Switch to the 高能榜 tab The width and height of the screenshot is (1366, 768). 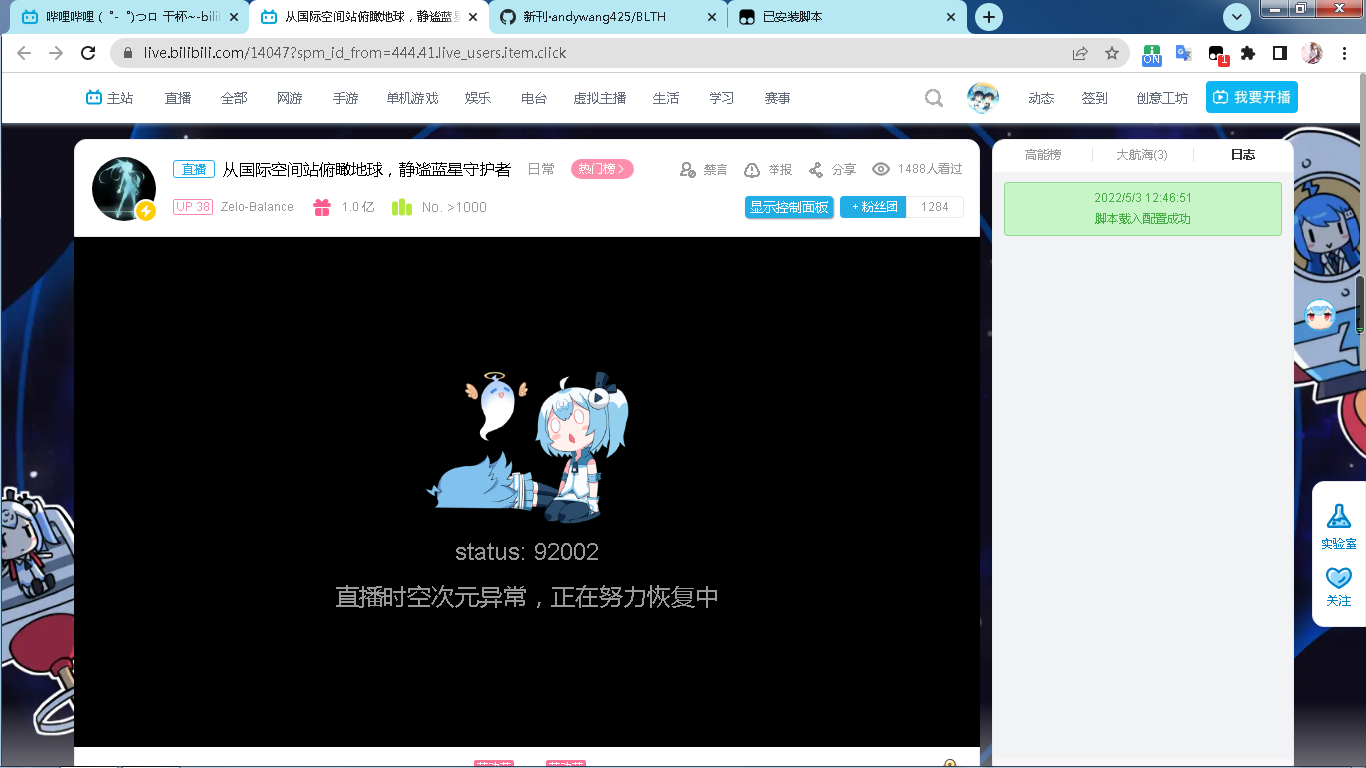click(x=1043, y=155)
